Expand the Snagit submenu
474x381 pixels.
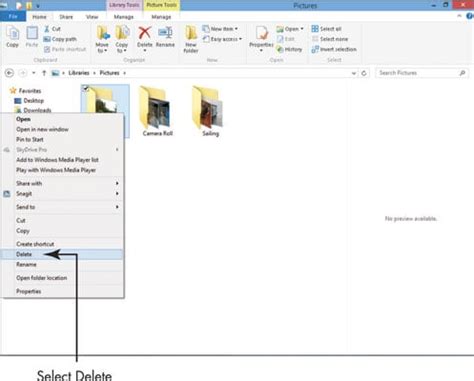tap(117, 194)
